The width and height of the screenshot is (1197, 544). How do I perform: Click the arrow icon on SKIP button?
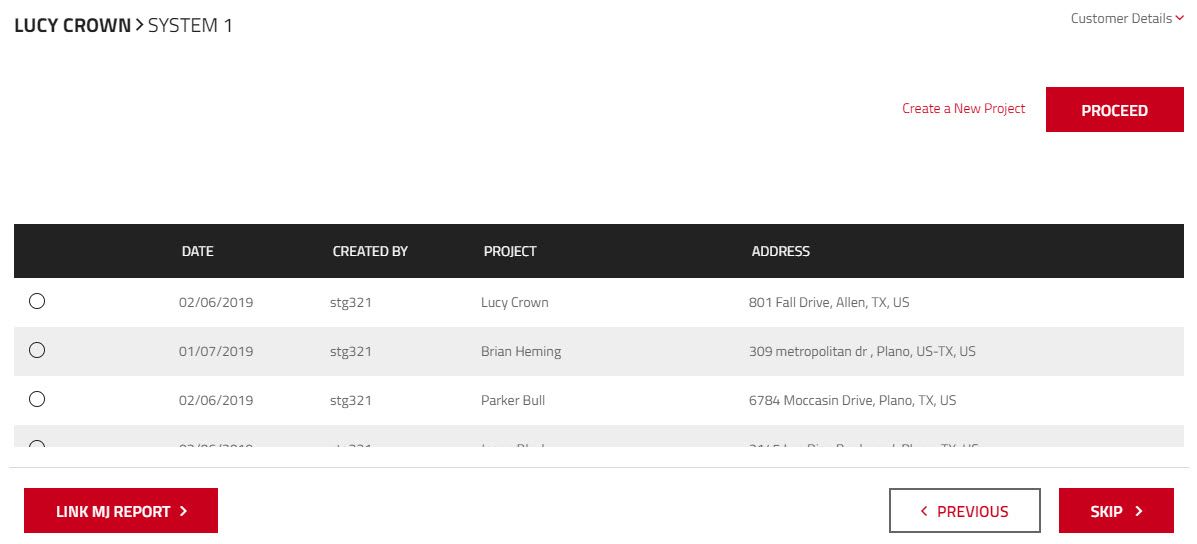click(1139, 511)
